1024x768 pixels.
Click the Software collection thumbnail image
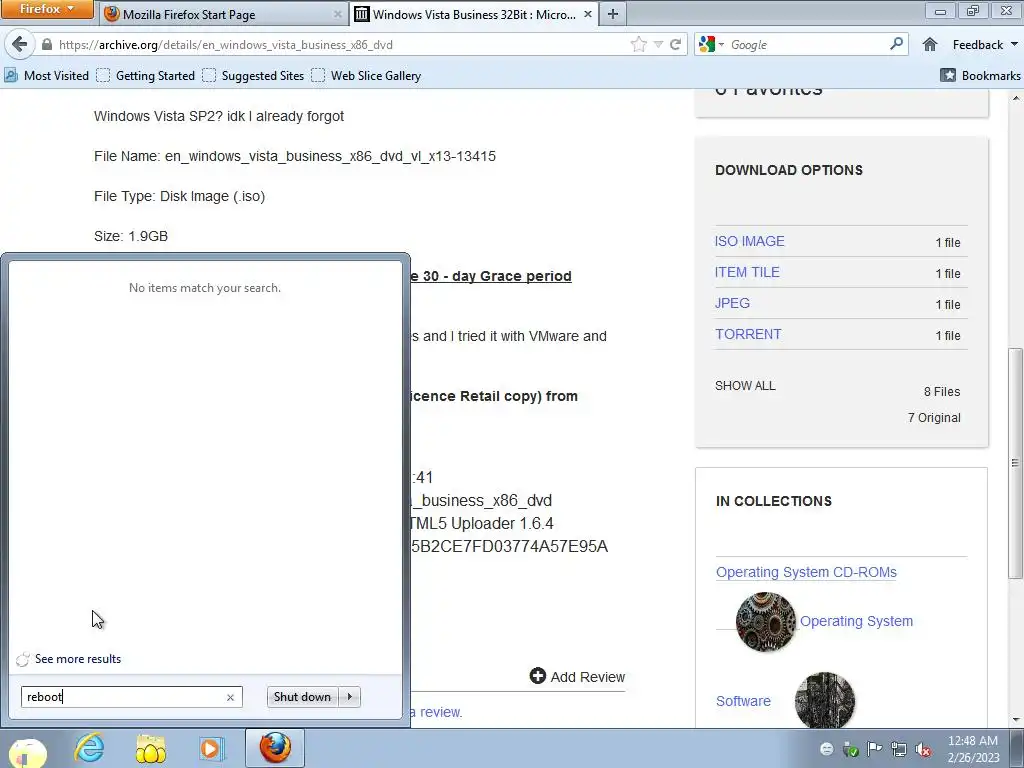pos(824,700)
